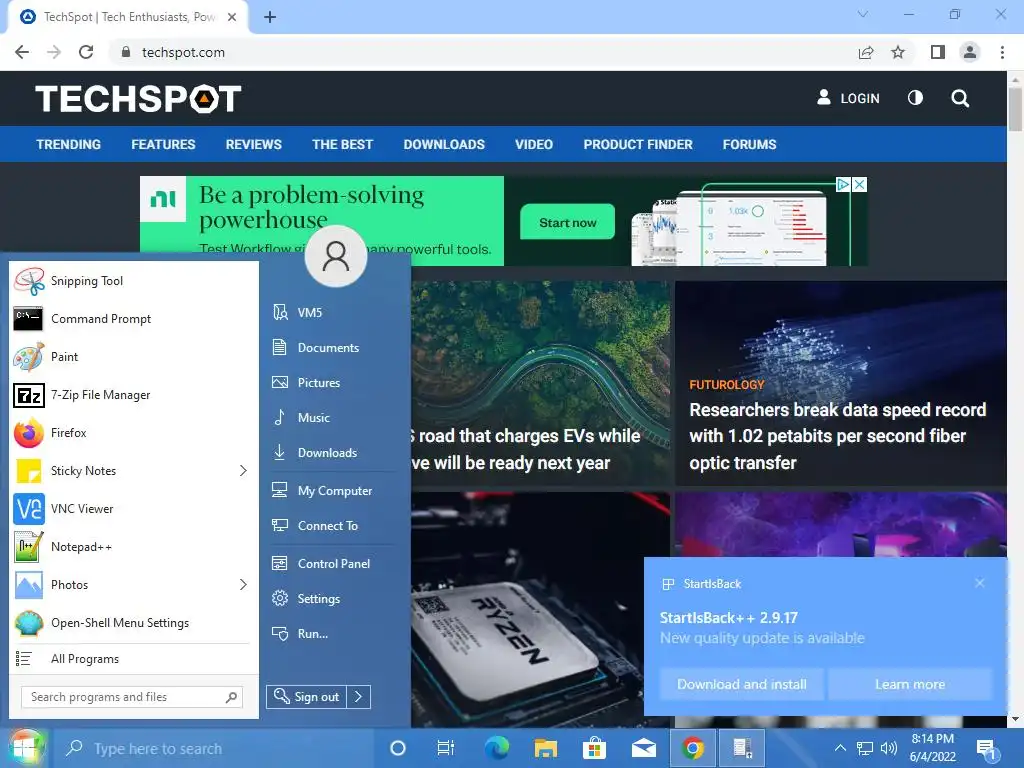Launch VNC Viewer
Screen dimensions: 1024x768
pyautogui.click(x=133, y=509)
